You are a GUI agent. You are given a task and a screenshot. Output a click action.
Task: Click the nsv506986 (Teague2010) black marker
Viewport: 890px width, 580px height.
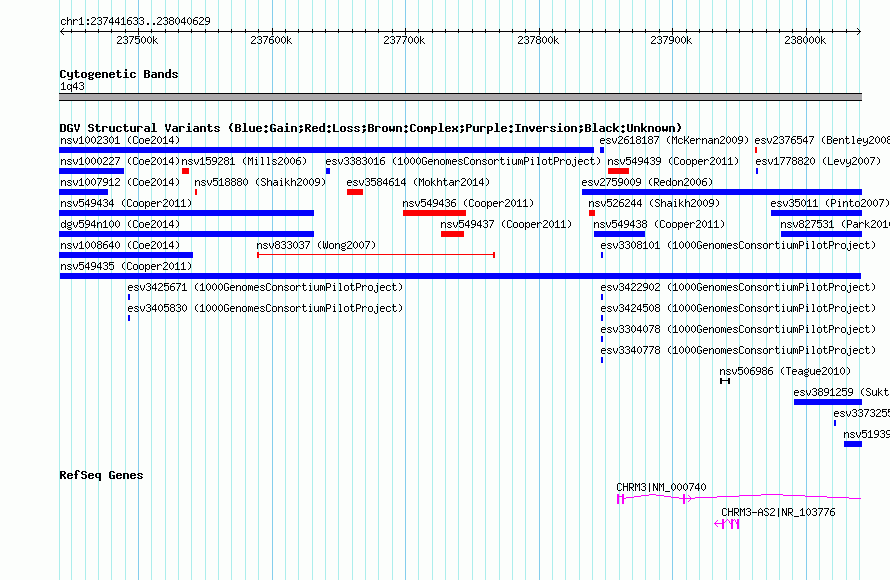[x=725, y=381]
